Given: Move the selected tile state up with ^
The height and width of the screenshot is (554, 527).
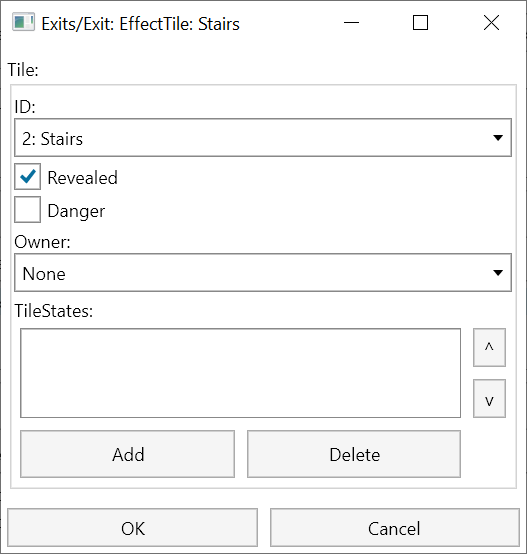Looking at the screenshot, I should (489, 347).
